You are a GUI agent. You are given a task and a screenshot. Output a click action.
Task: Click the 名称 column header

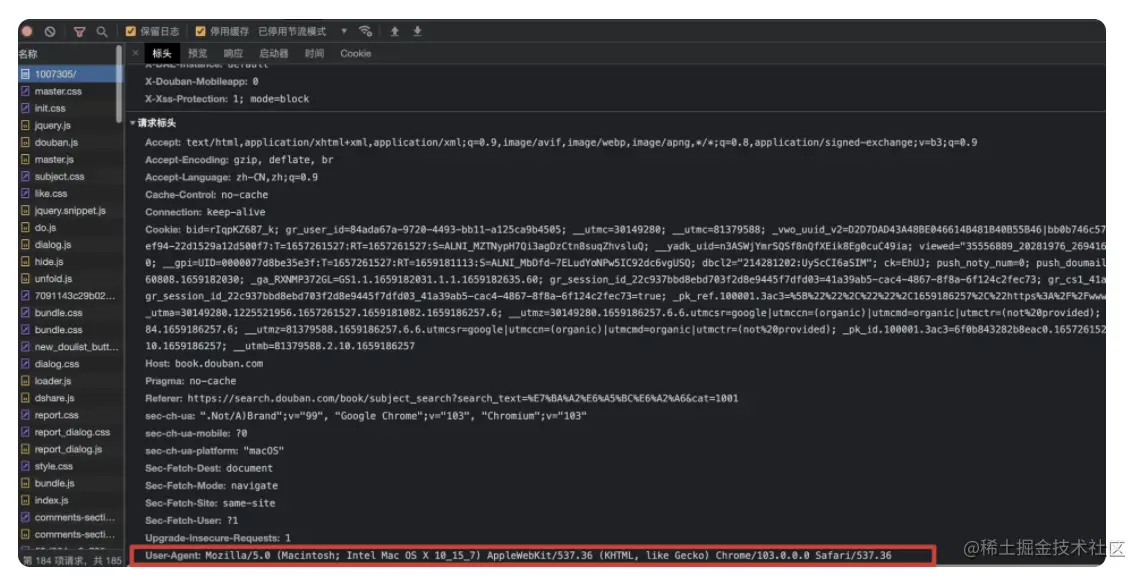28,54
